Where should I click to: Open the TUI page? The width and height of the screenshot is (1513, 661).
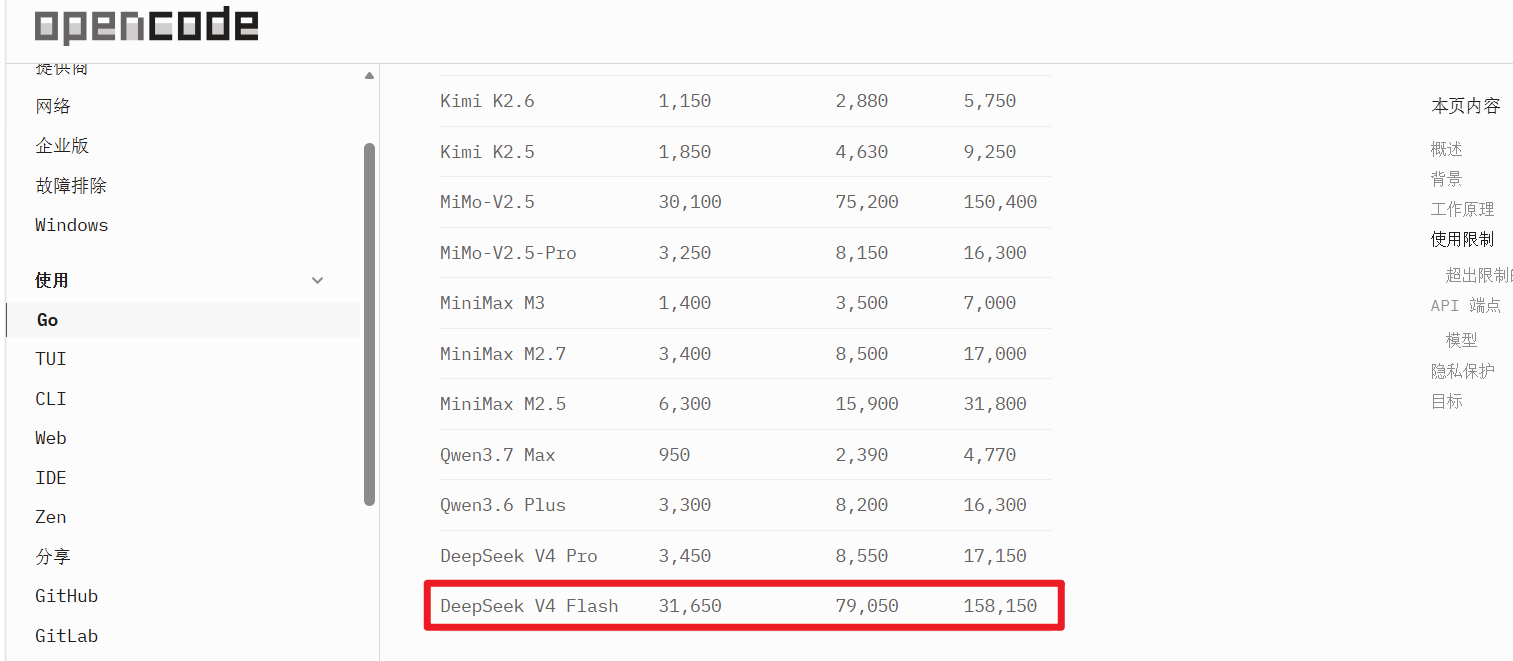tap(51, 359)
